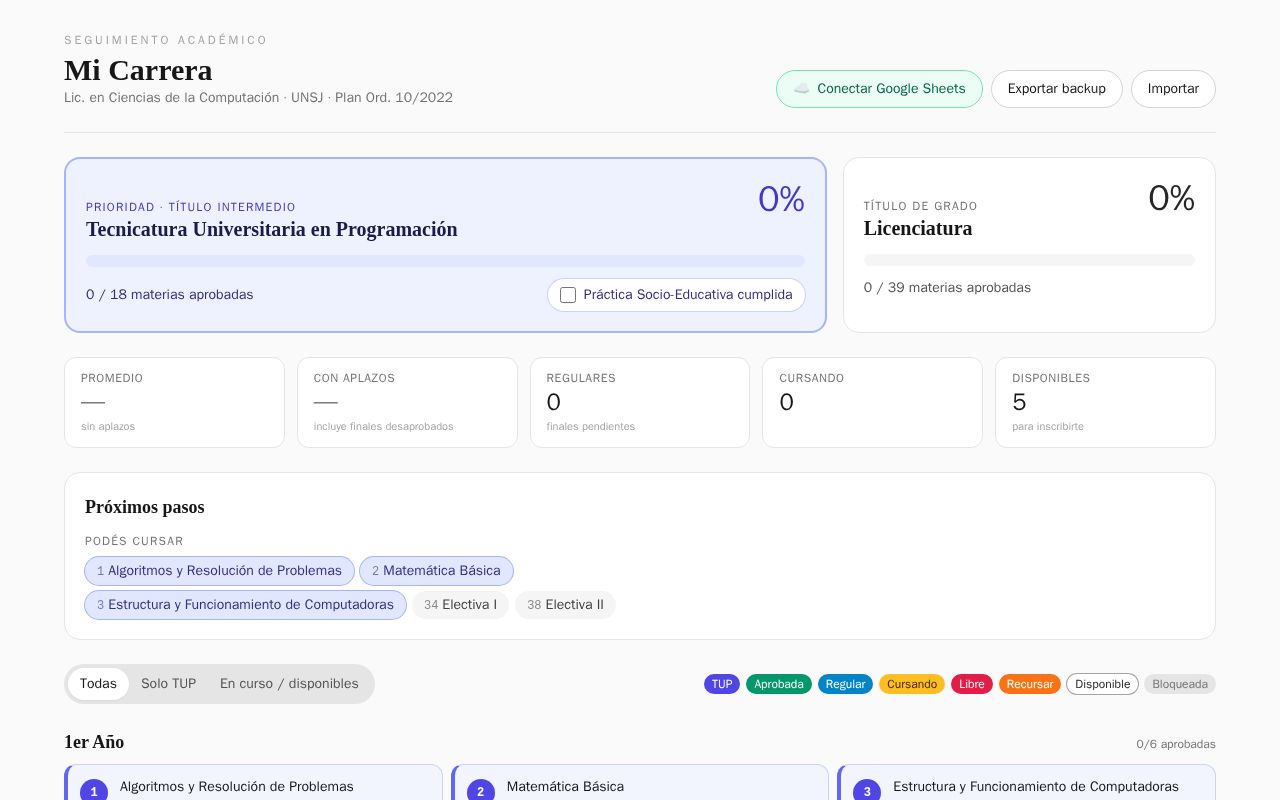1280x800 pixels.
Task: Click the 0 / 18 materias aprobadas text
Action: point(169,295)
